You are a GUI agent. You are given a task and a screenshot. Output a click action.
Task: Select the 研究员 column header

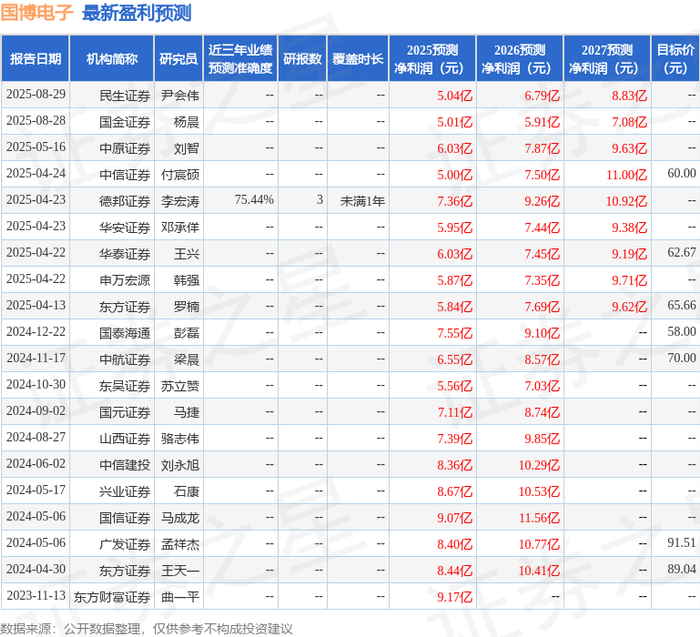coord(178,58)
